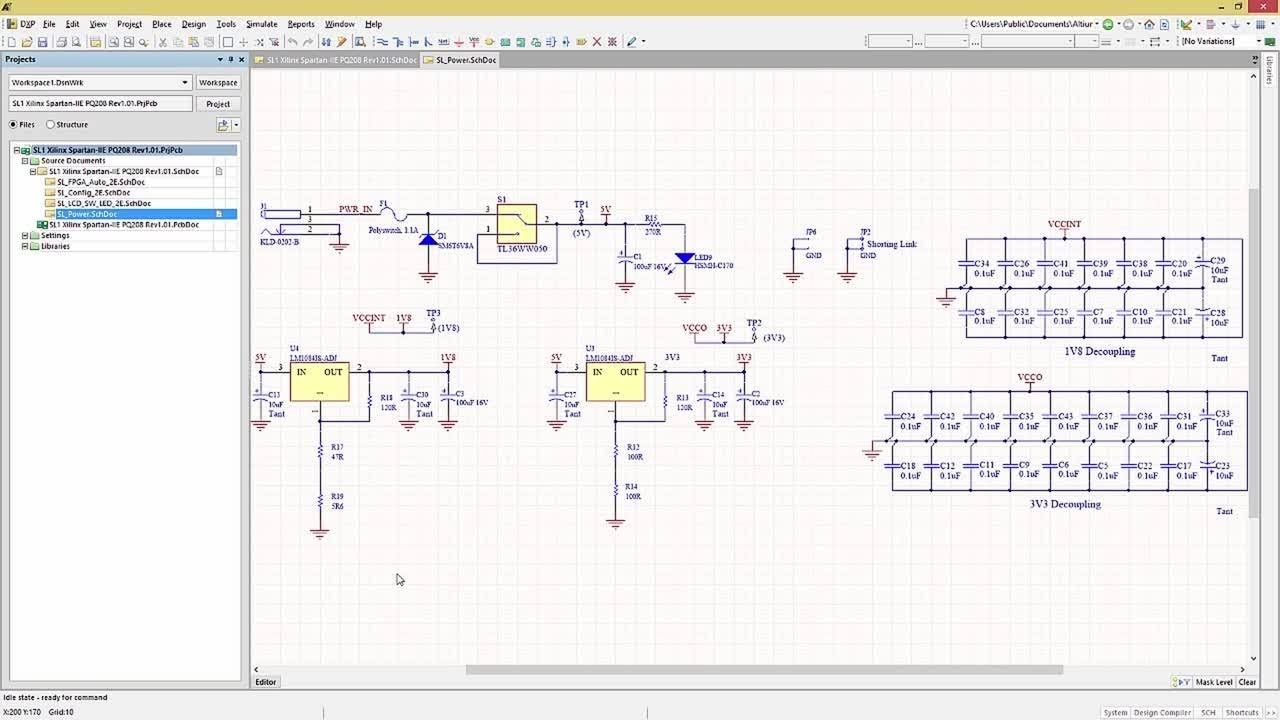Create a new document from toolbar
Image resolution: width=1280 pixels, height=720 pixels.
12,42
